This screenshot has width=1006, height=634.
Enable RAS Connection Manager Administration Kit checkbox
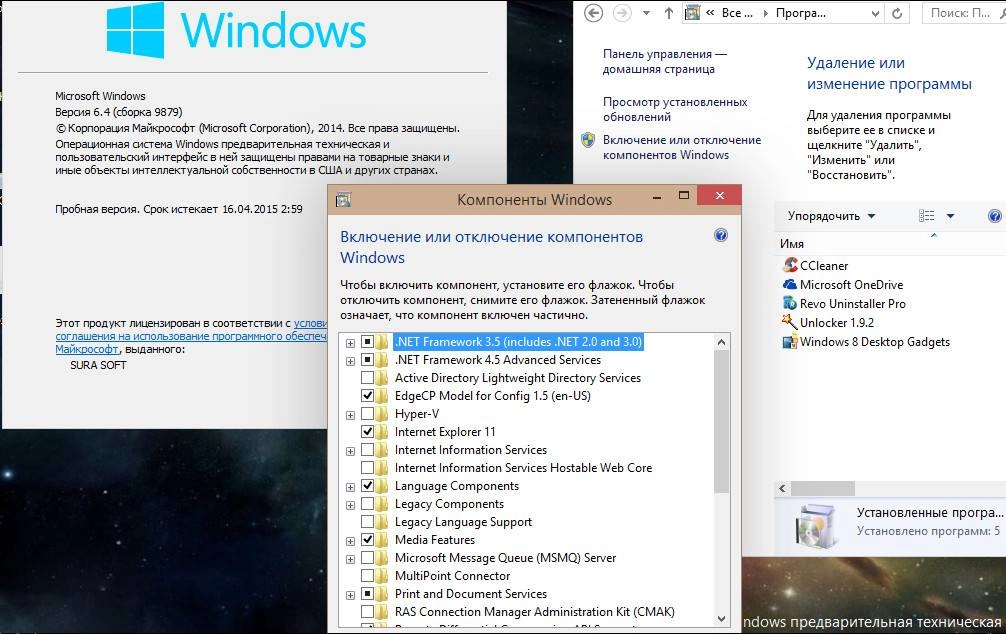tap(368, 612)
